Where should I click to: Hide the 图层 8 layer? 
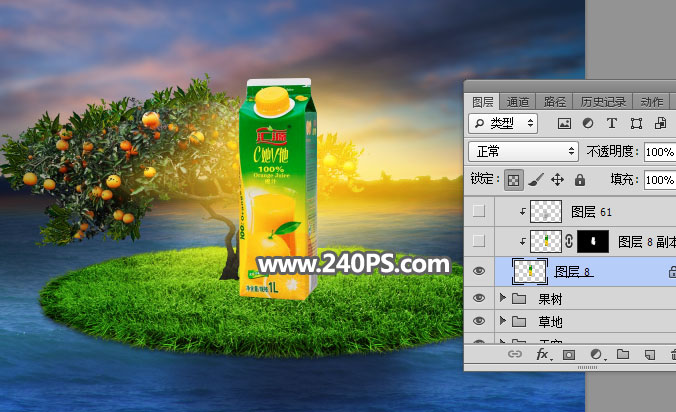[x=479, y=269]
